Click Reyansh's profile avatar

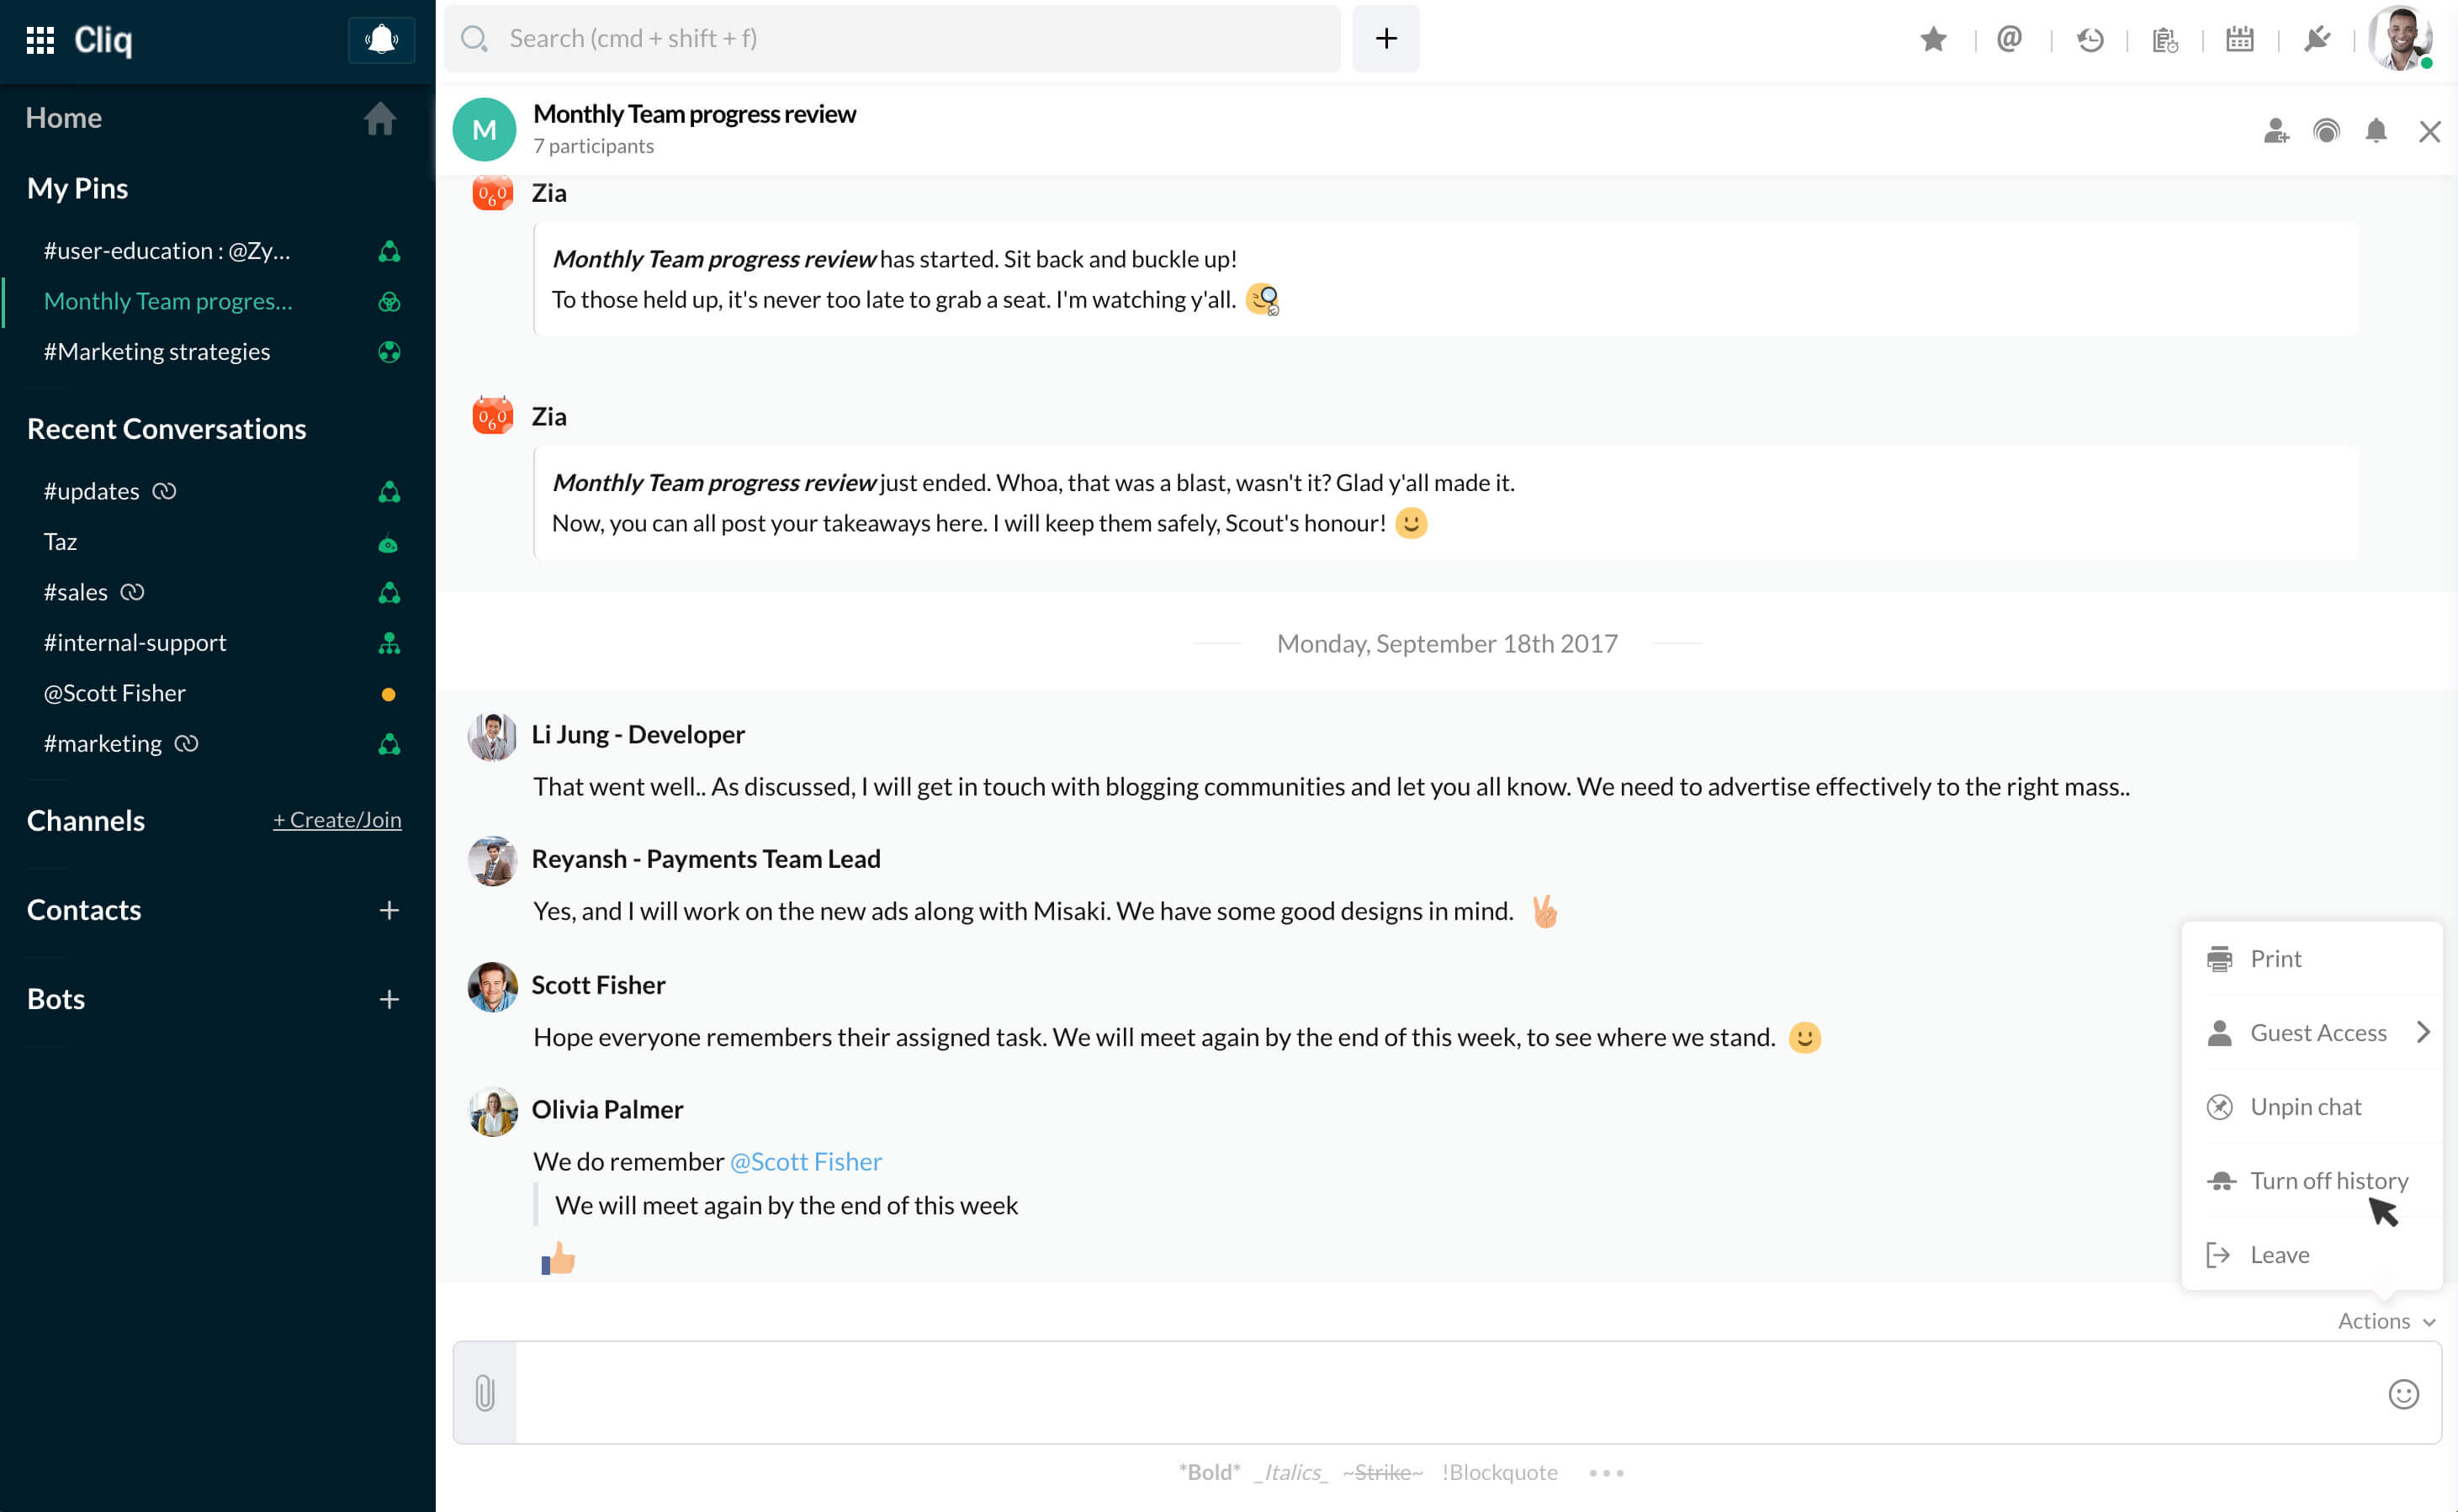click(493, 861)
